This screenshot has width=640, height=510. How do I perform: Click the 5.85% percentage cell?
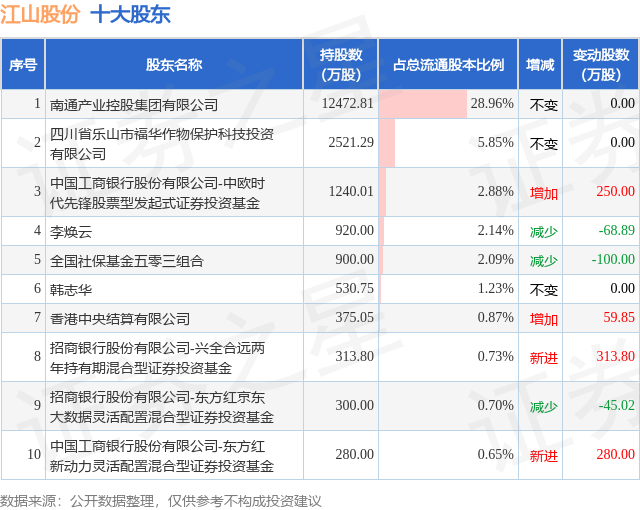(448, 143)
